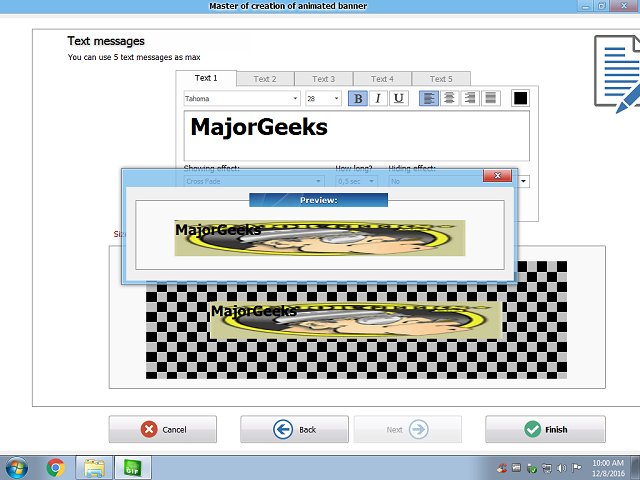Switch to the Text 2 tab
This screenshot has height=480, width=640.
265,79
